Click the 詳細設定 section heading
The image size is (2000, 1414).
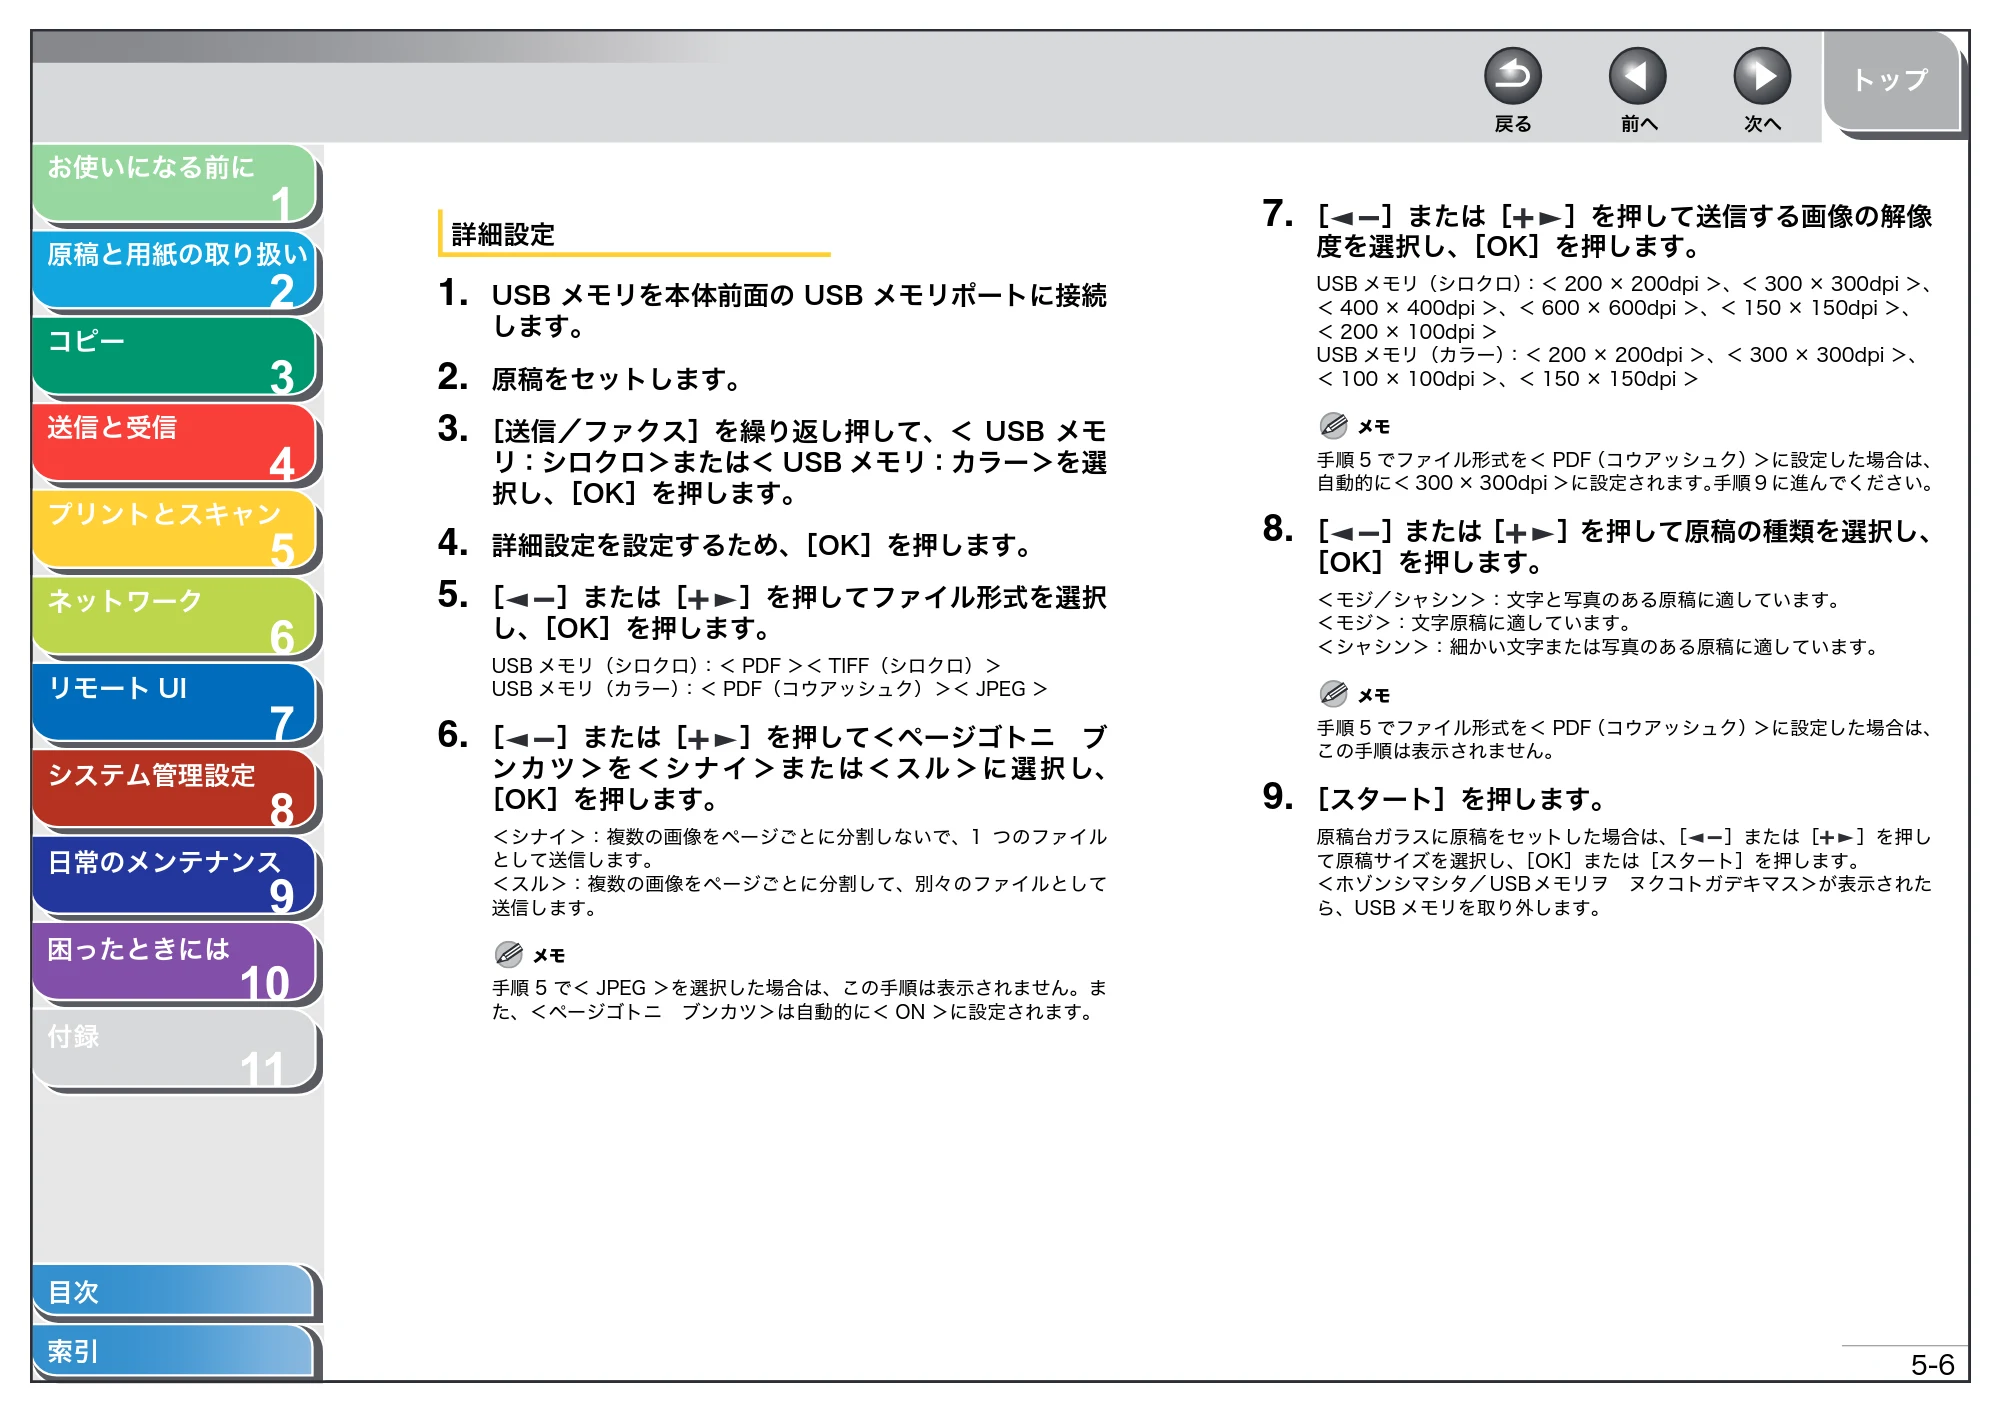pyautogui.click(x=503, y=235)
